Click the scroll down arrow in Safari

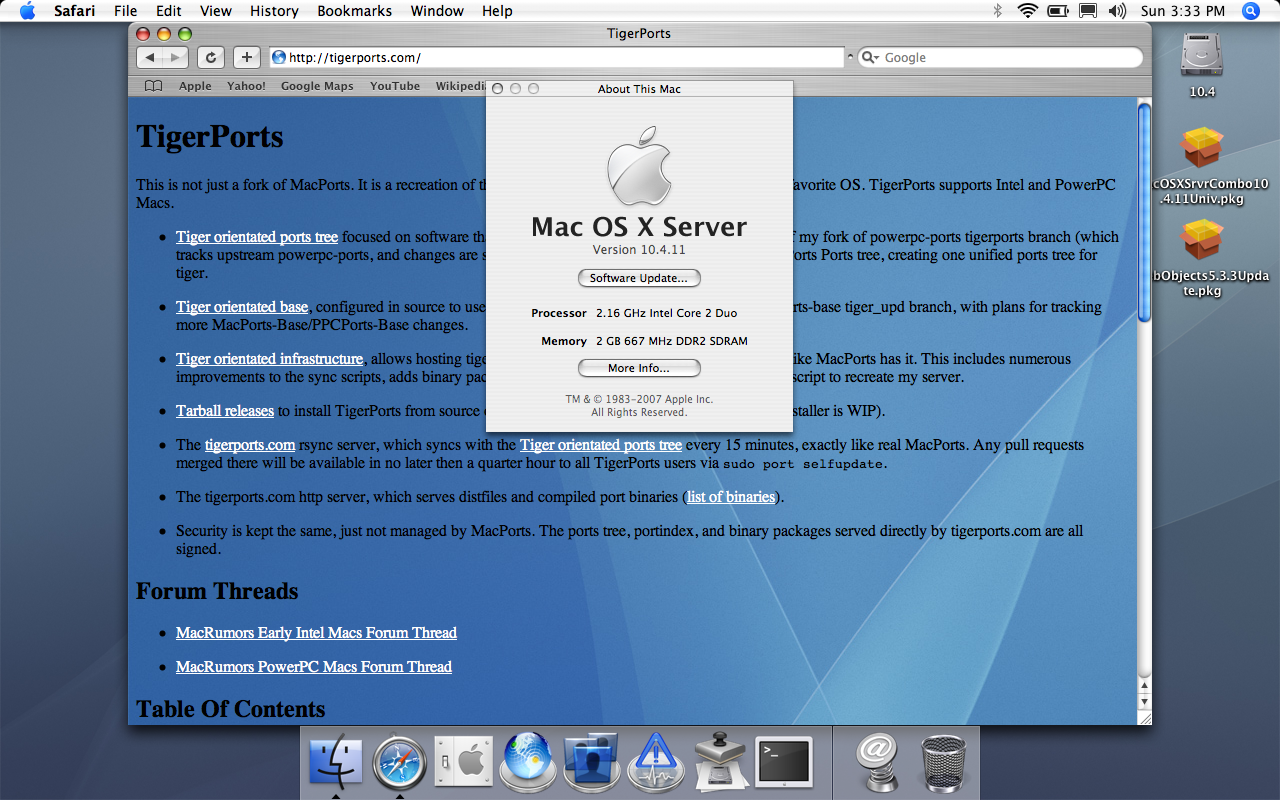point(1145,701)
